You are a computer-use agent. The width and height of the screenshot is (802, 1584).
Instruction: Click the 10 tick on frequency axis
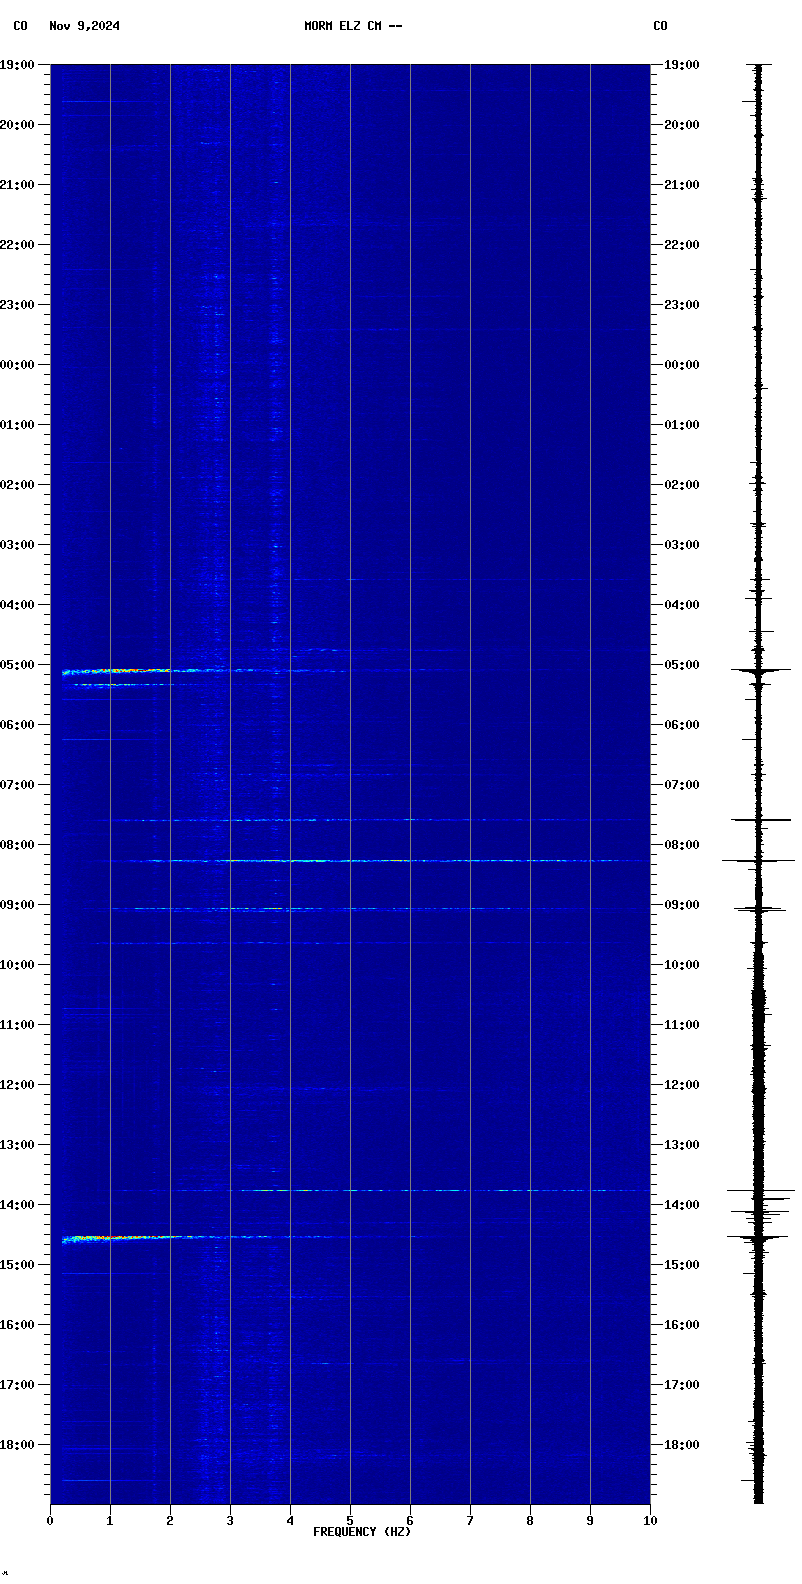click(650, 1521)
